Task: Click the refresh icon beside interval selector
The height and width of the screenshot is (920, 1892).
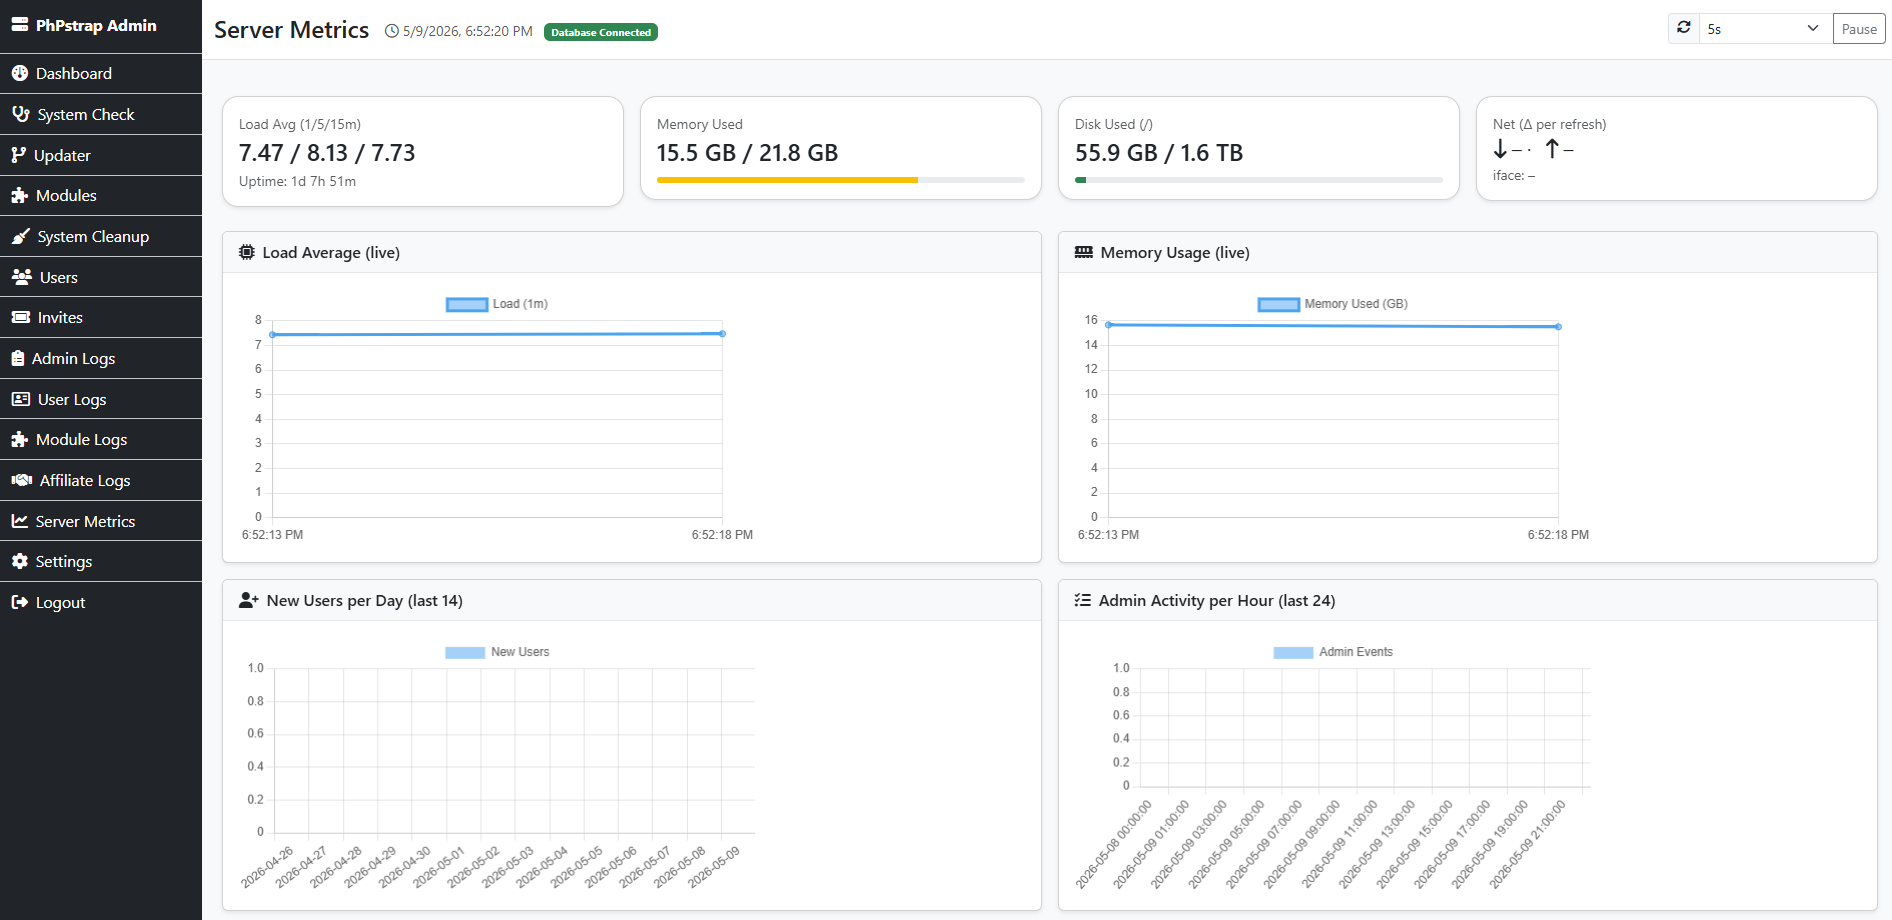Action: [1684, 28]
